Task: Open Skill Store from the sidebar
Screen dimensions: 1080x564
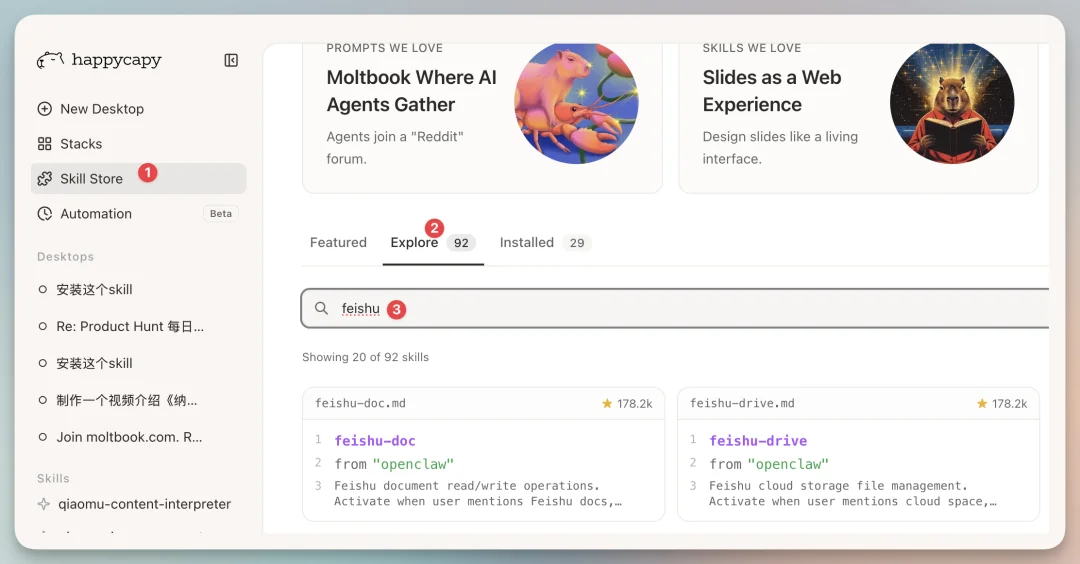Action: [91, 179]
